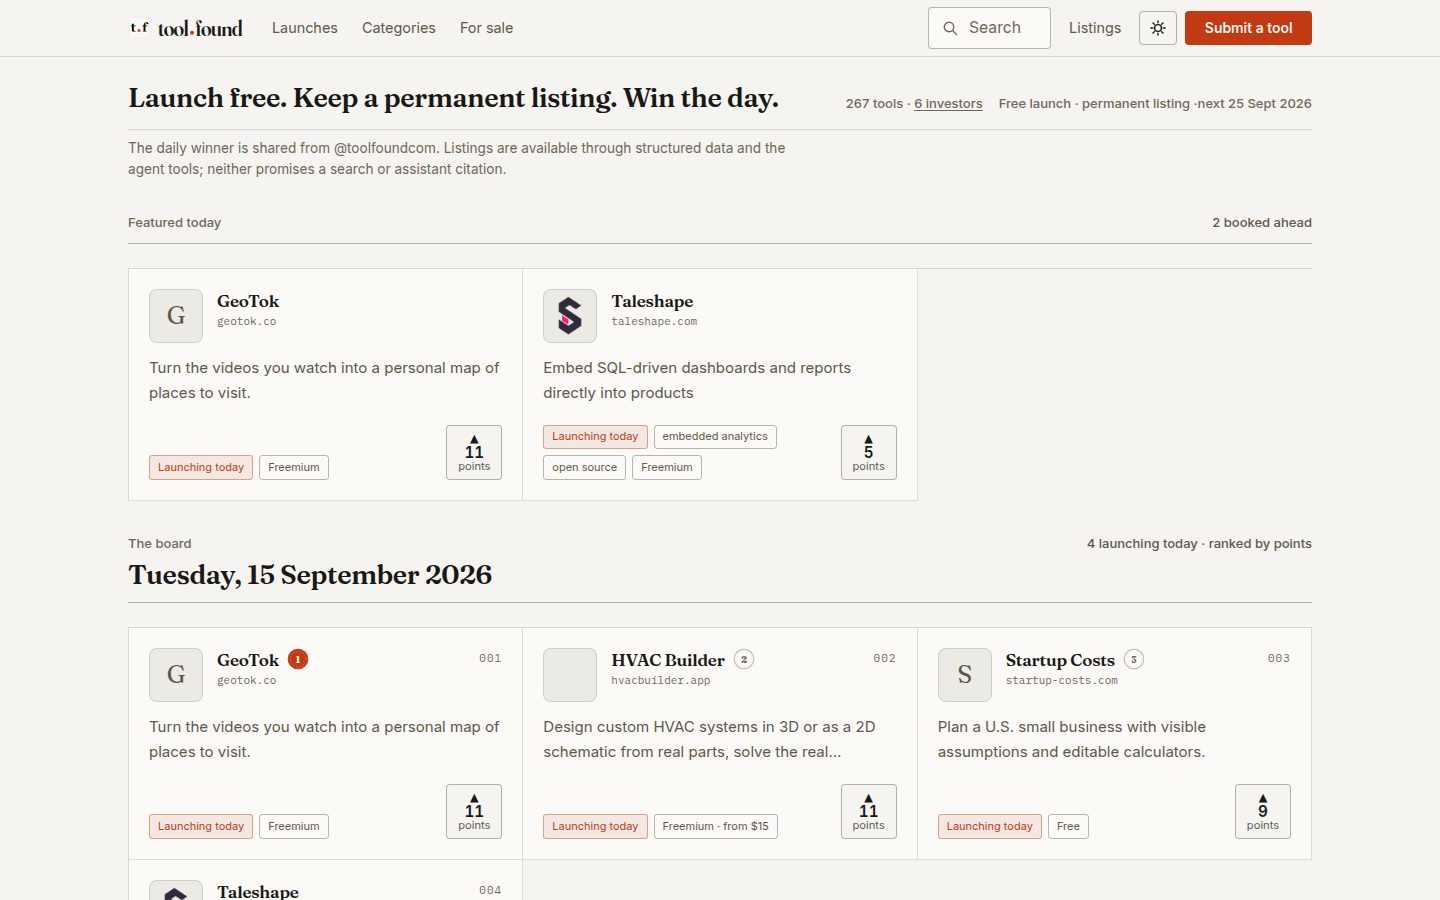Upvote GeoTok in Featured today
The width and height of the screenshot is (1440, 900).
[x=474, y=453]
